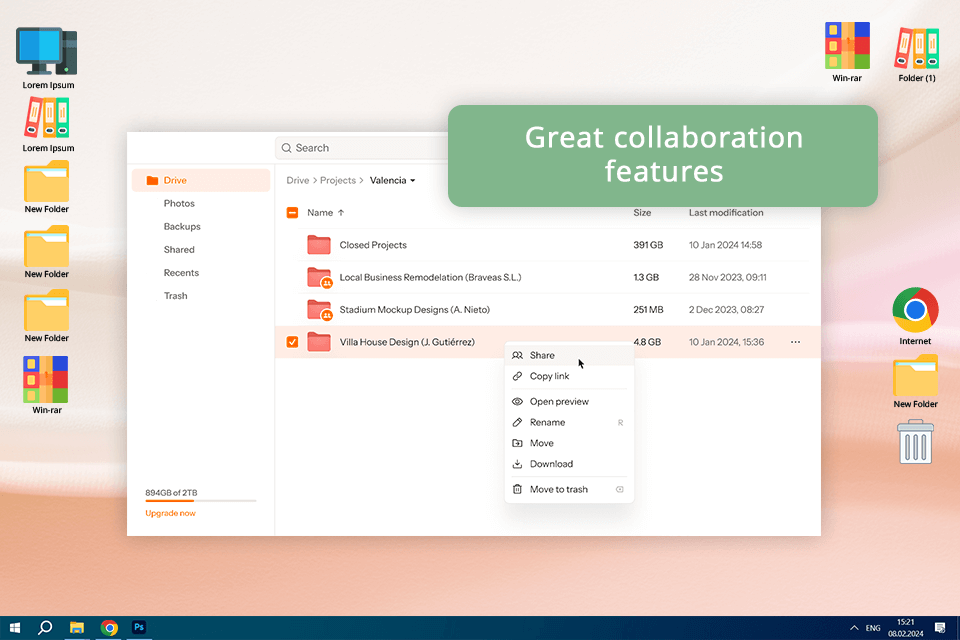Click into the Search field

(361, 148)
